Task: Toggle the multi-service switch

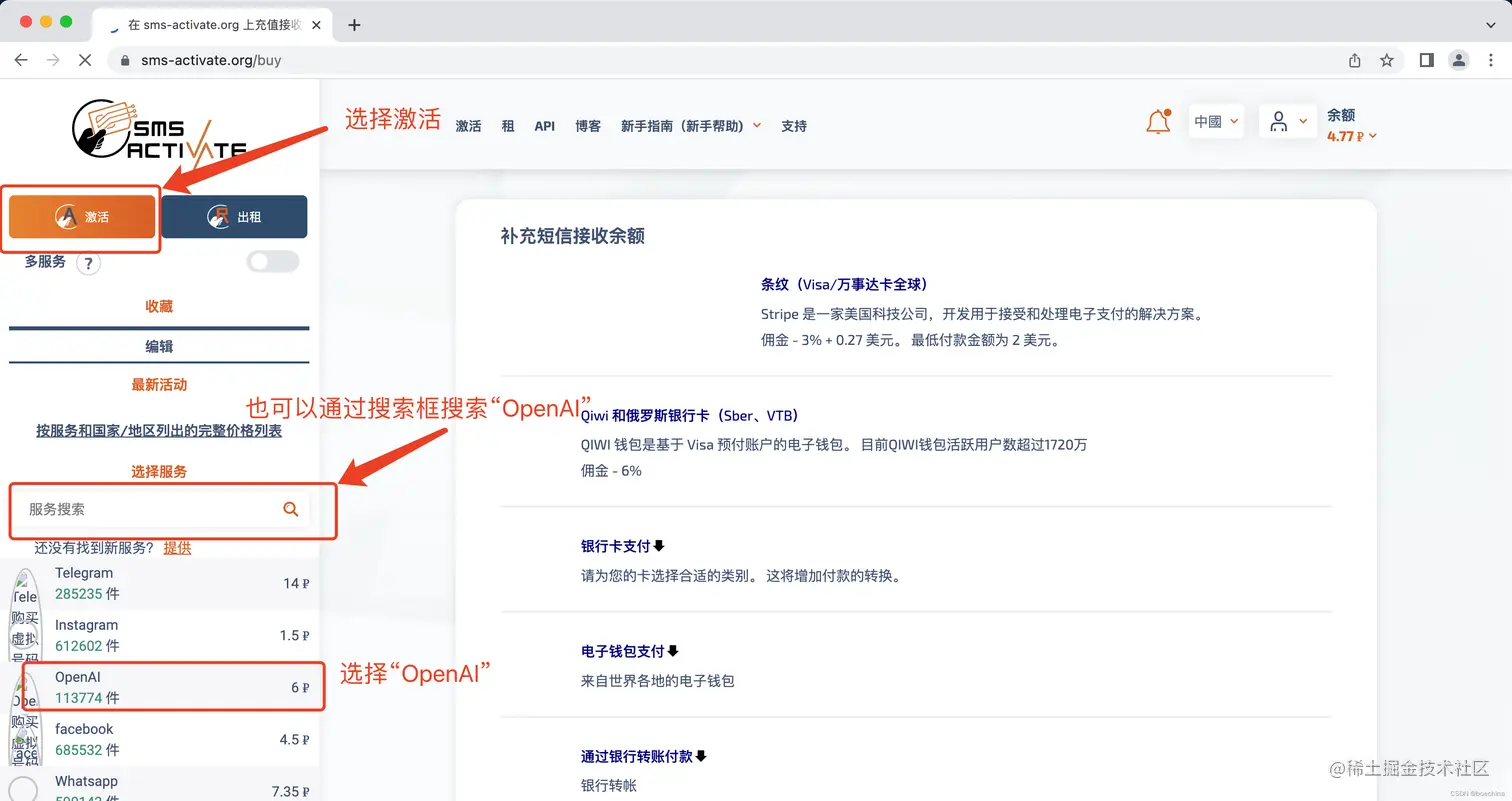Action: tap(273, 262)
